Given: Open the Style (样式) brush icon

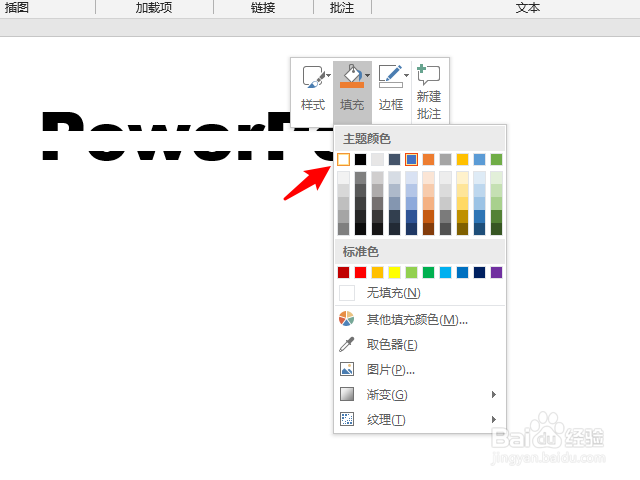Looking at the screenshot, I should (313, 77).
